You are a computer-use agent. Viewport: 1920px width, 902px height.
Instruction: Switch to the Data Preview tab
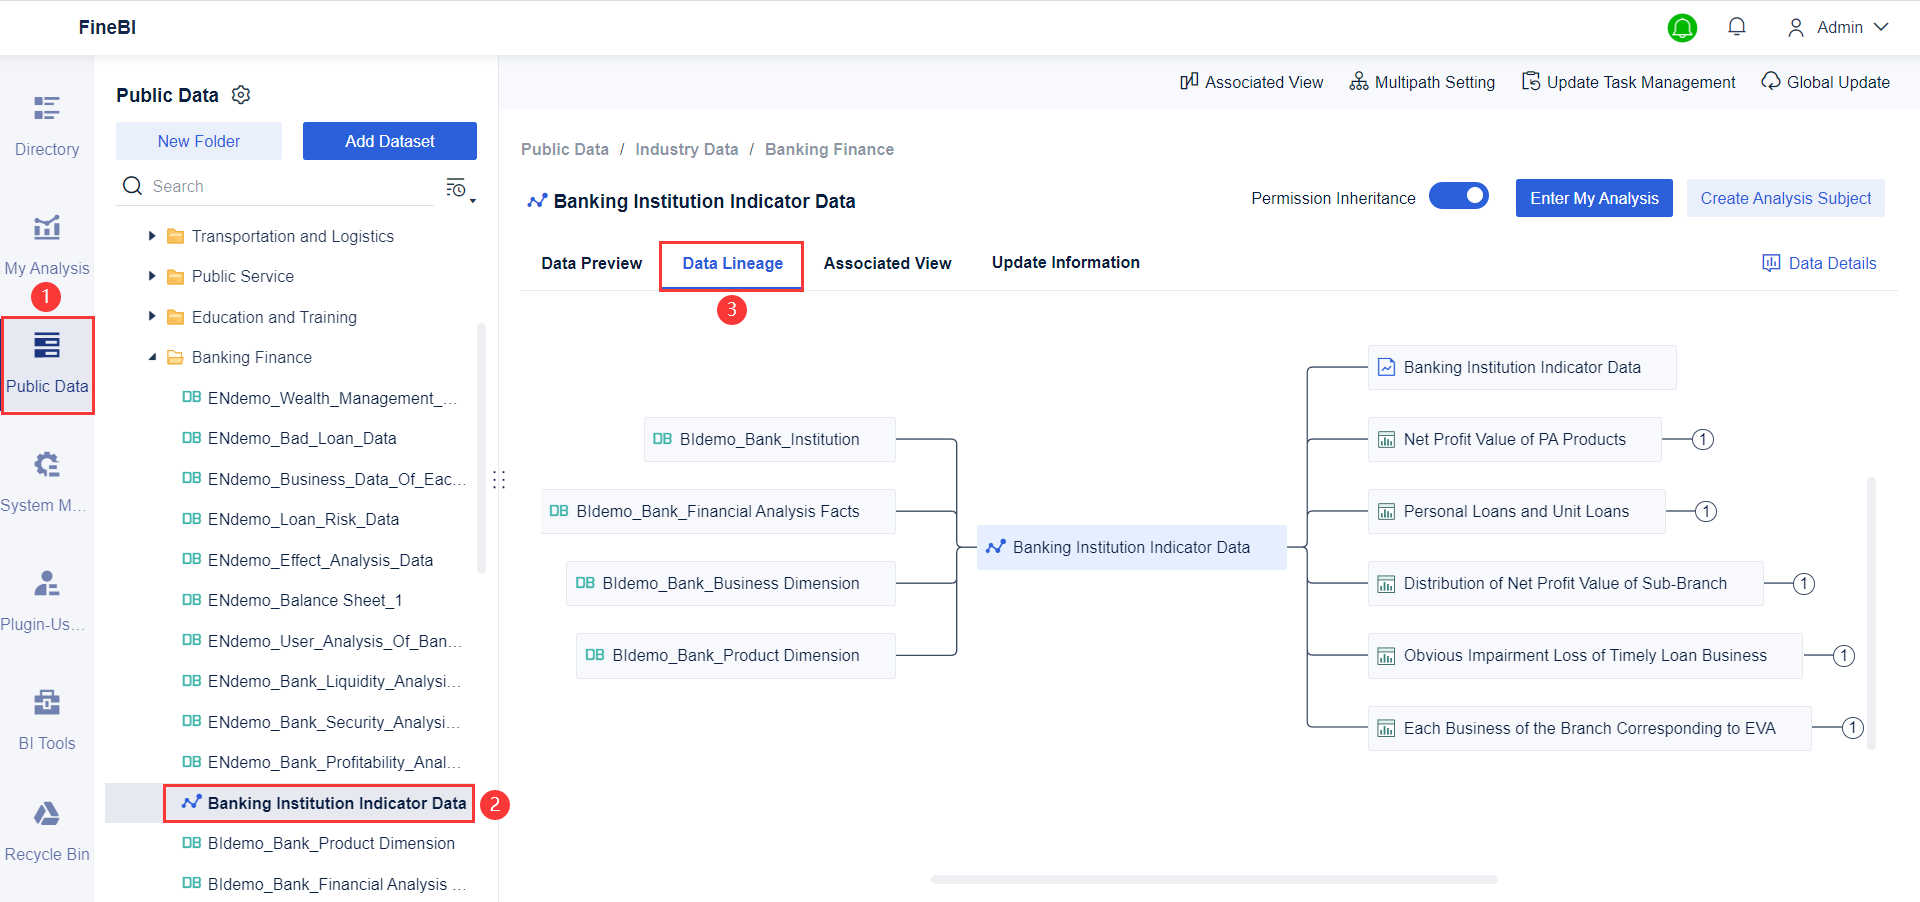591,263
